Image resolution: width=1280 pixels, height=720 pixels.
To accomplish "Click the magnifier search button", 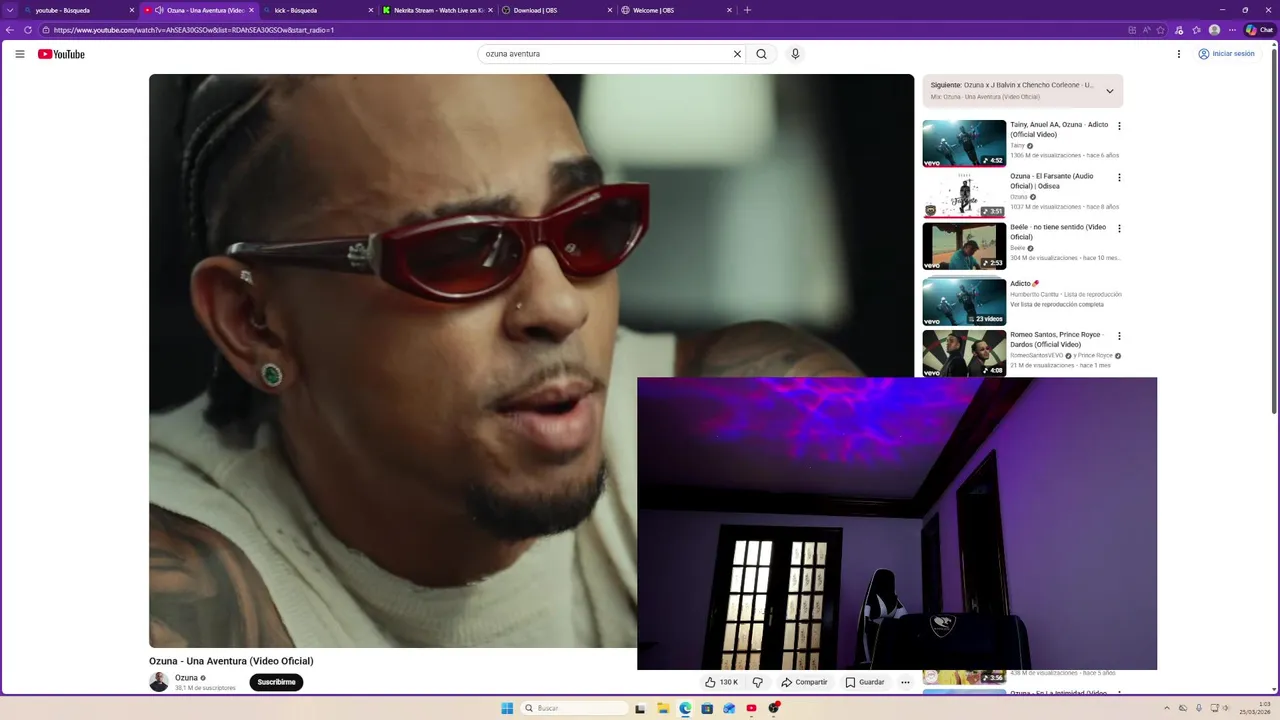I will (x=761, y=54).
